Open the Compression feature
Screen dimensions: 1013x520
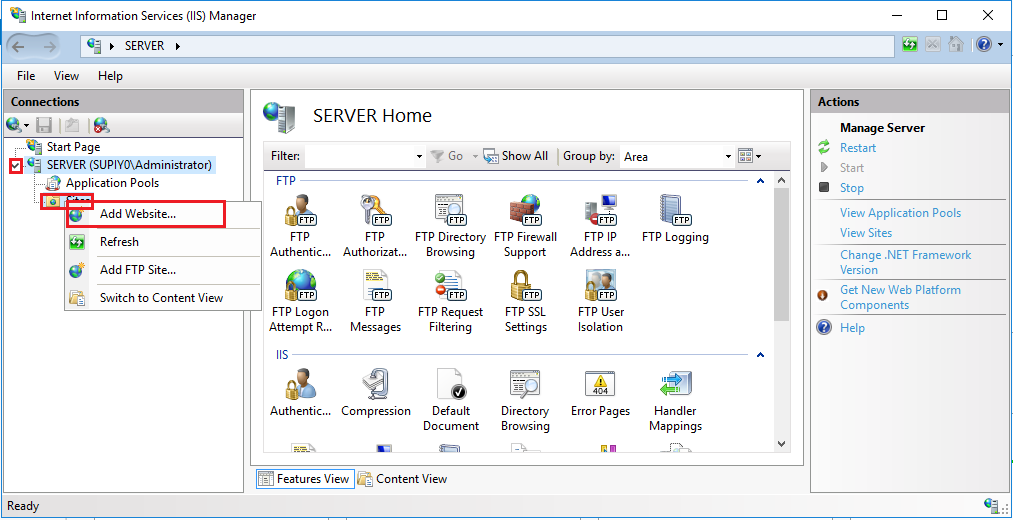coord(375,392)
